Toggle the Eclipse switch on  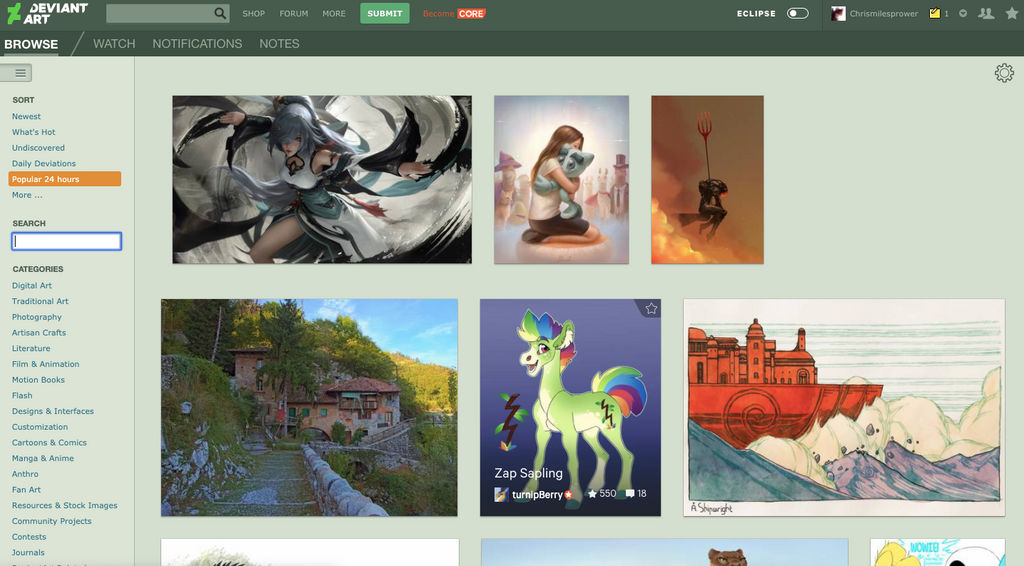point(797,13)
